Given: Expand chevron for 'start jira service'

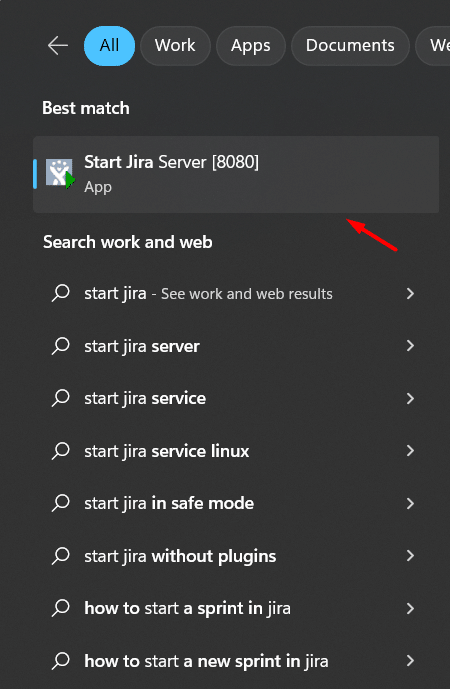Looking at the screenshot, I should 410,399.
